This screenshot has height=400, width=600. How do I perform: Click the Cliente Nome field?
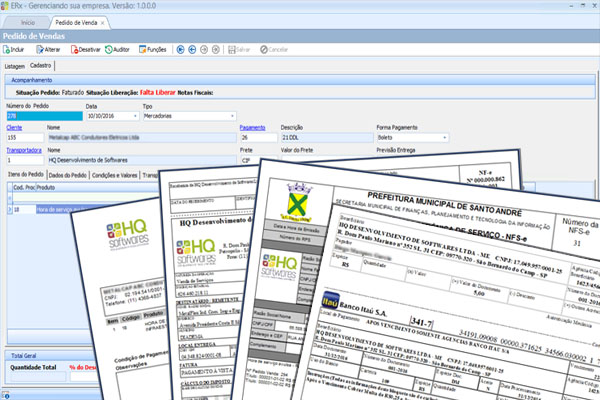point(142,137)
